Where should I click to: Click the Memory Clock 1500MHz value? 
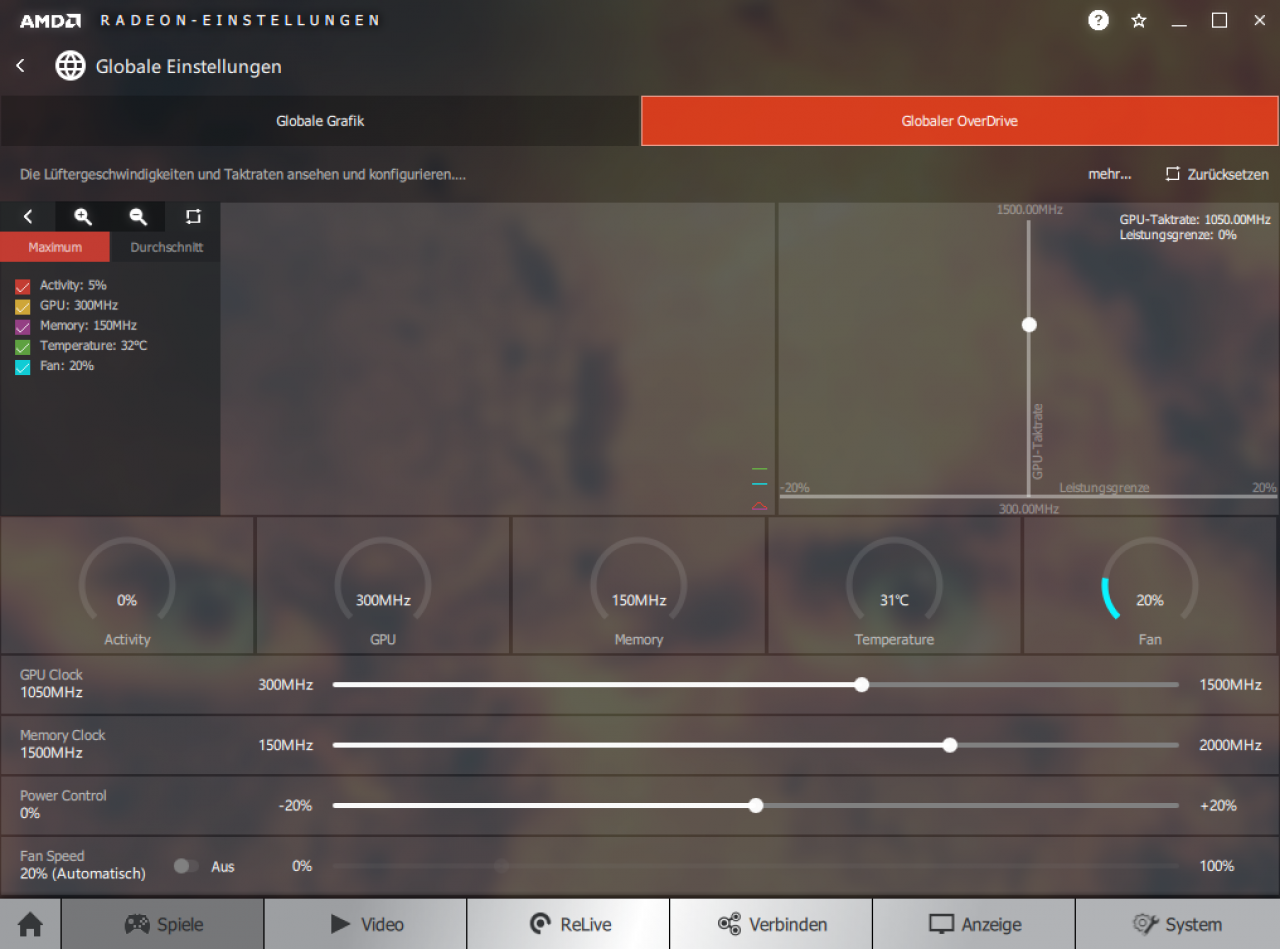tap(51, 753)
